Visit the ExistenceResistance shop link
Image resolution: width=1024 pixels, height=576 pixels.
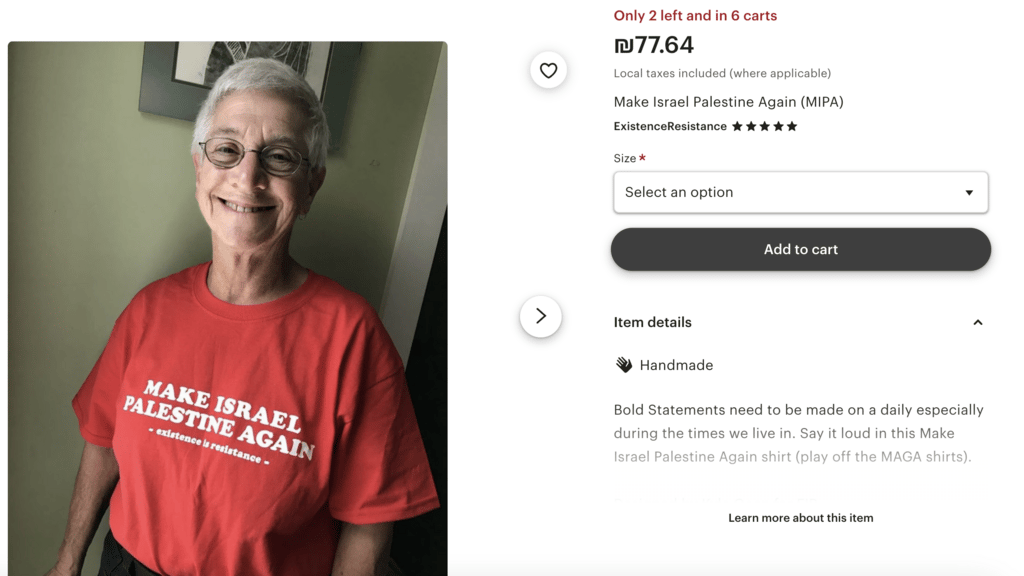click(x=670, y=126)
